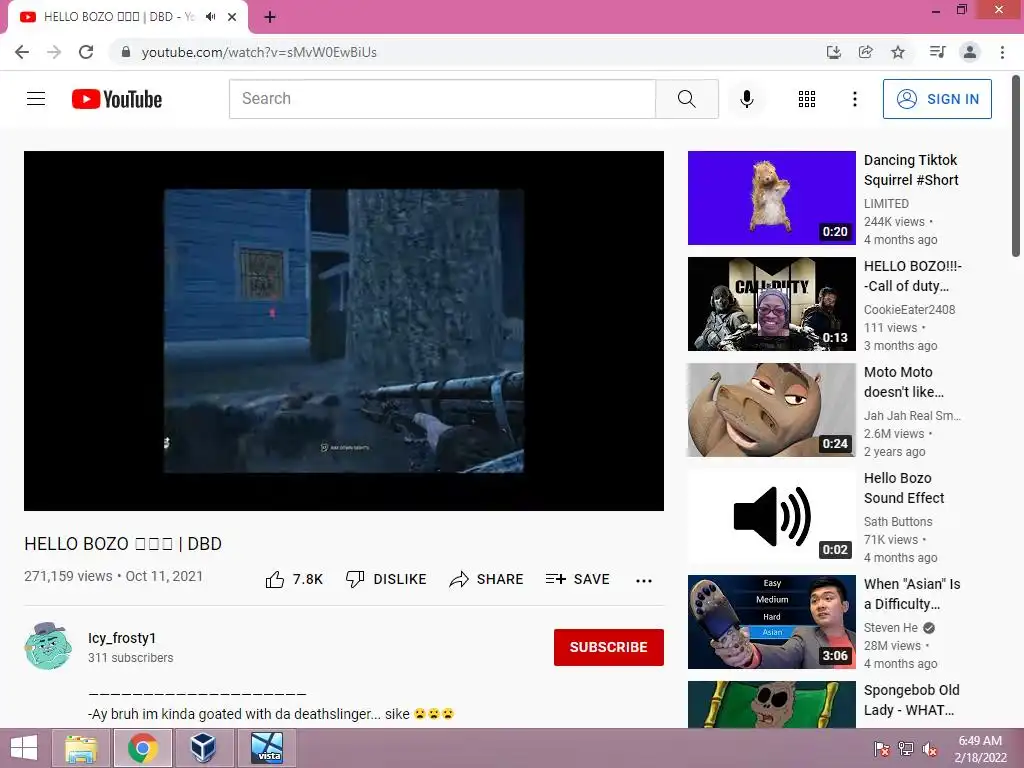Go forward in browser history
1024x768 pixels.
click(x=54, y=52)
